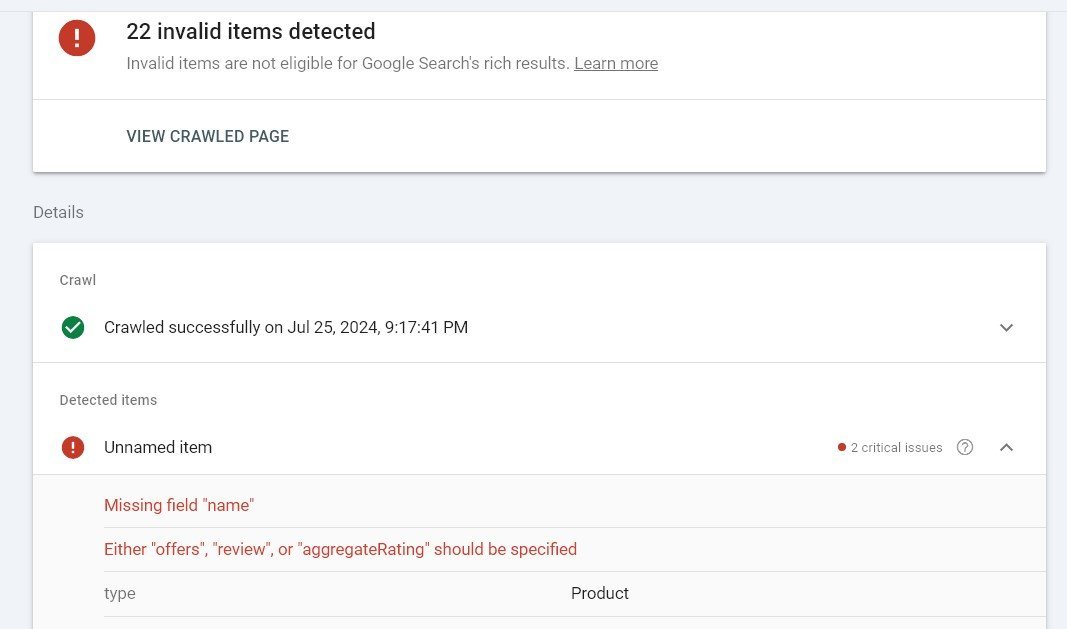This screenshot has width=1067, height=629.
Task: Select the "offers, review, or aggregateRating" error
Action: point(340,549)
